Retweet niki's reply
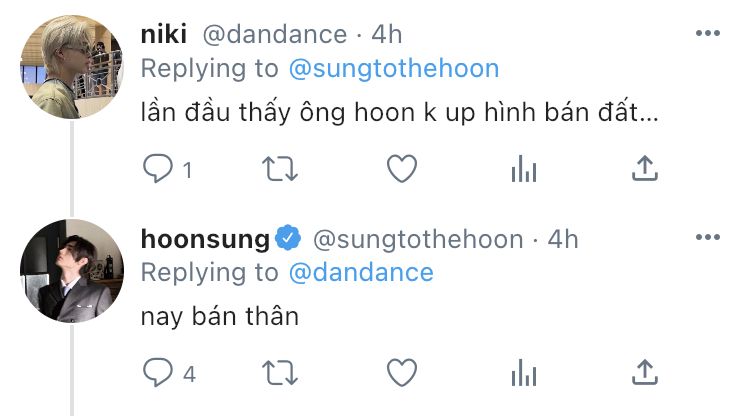 point(280,169)
